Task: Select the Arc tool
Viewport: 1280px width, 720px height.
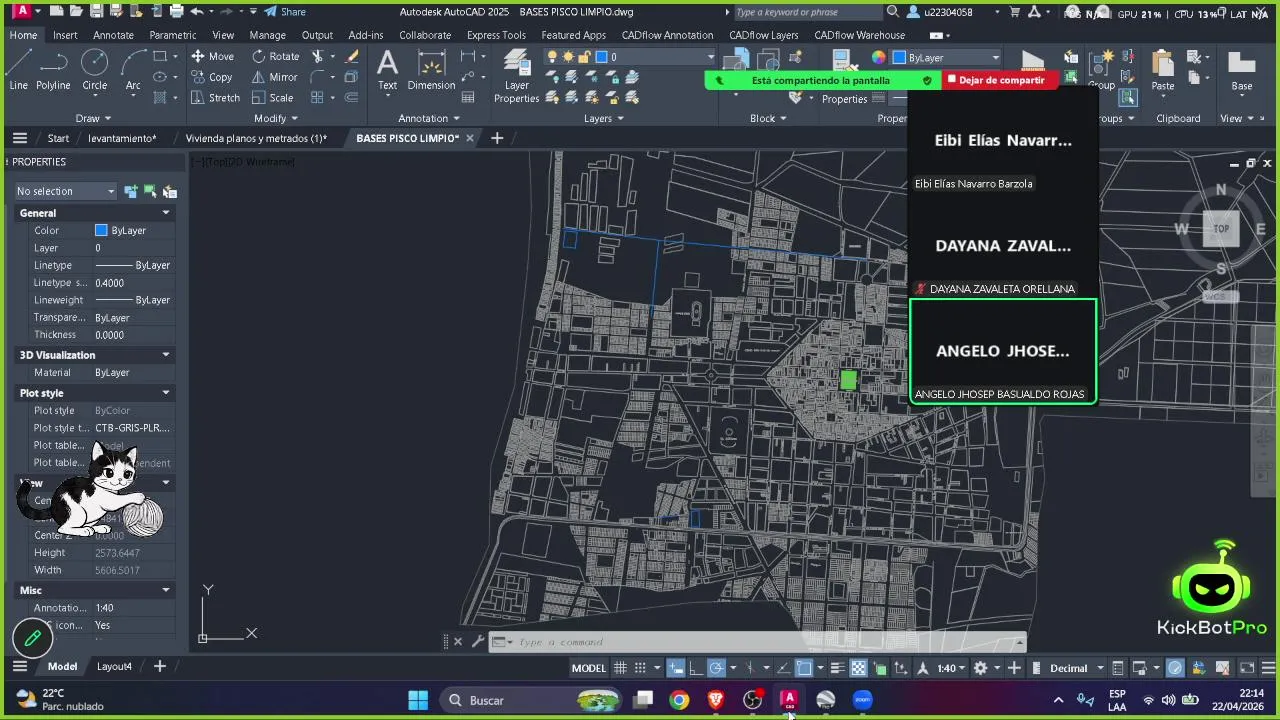Action: 133,70
